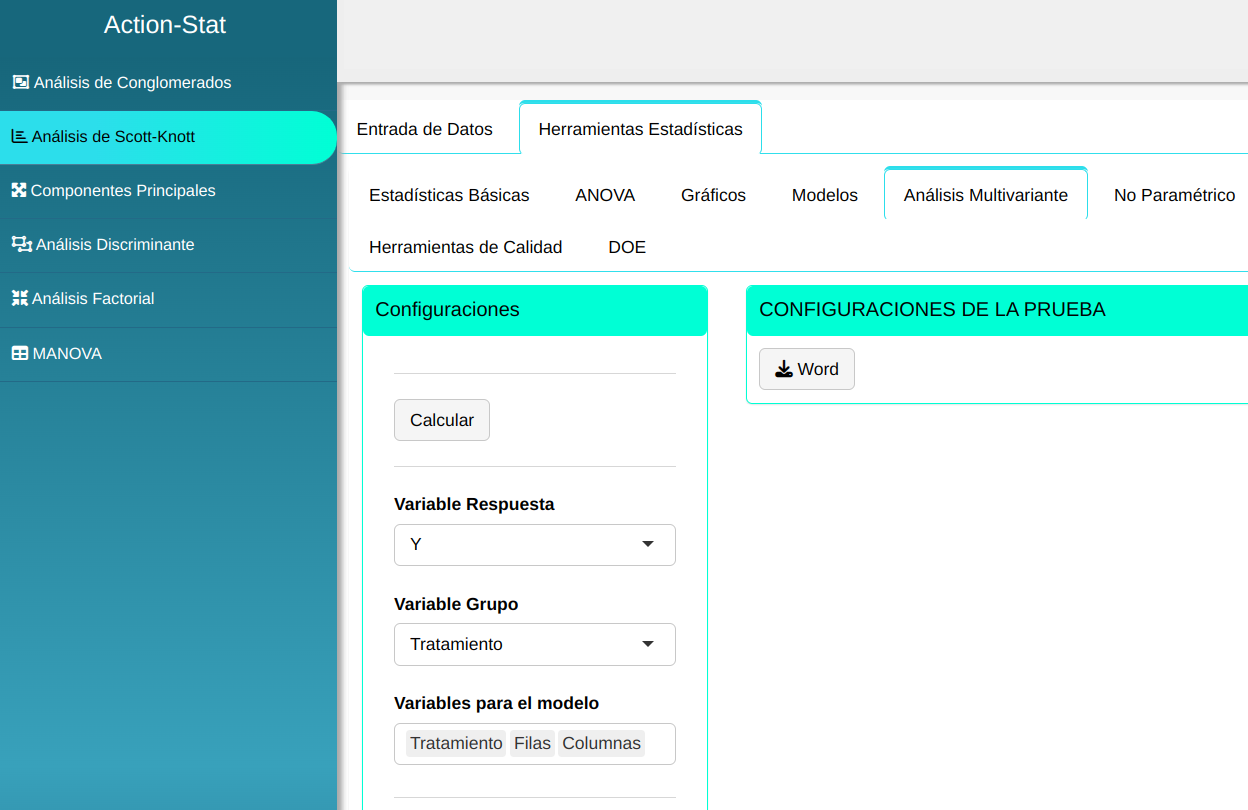Screen dimensions: 1248x810
Task: Click the Análisis de Conglomerados sidebar icon
Action: (x=20, y=83)
